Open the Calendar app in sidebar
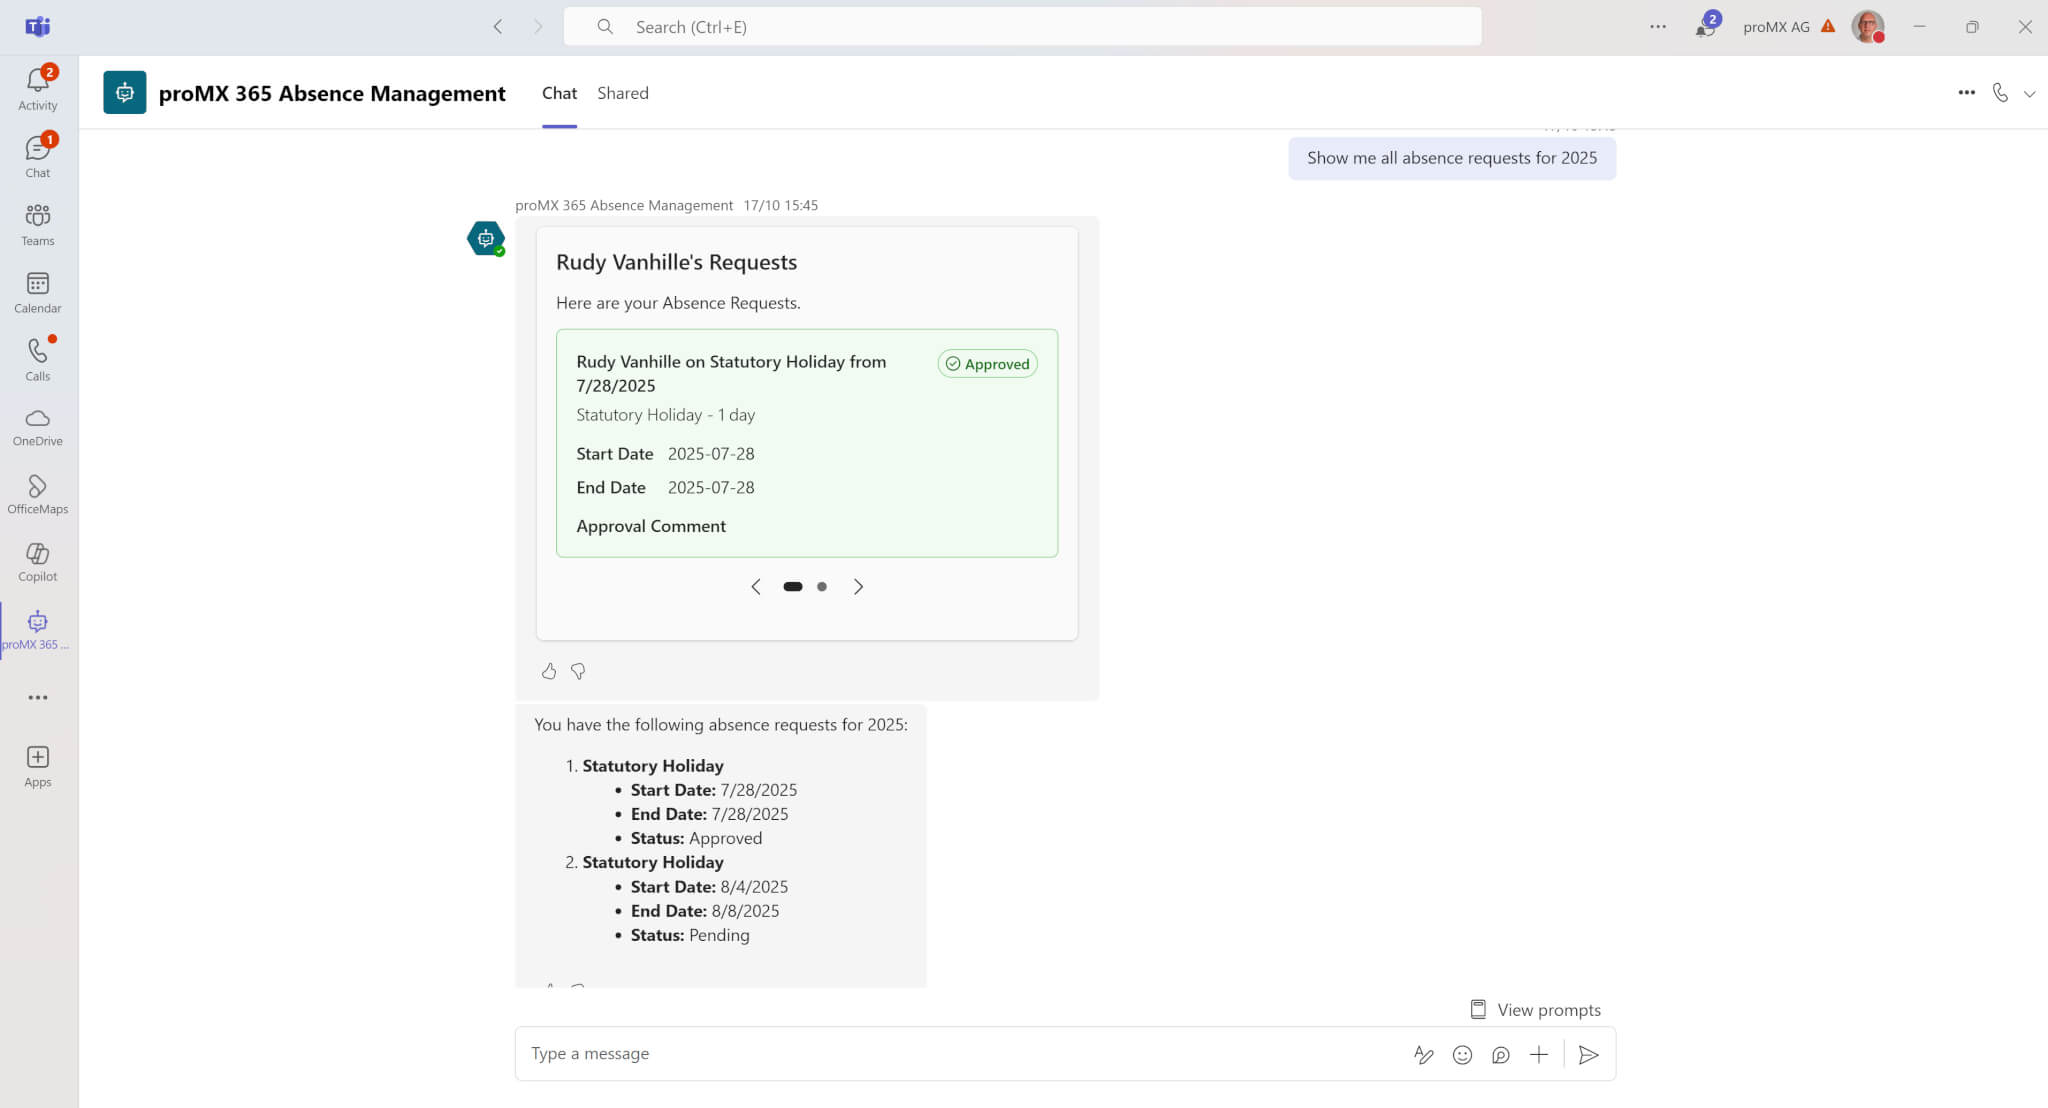Viewport: 2048px width, 1108px height. pos(38,293)
